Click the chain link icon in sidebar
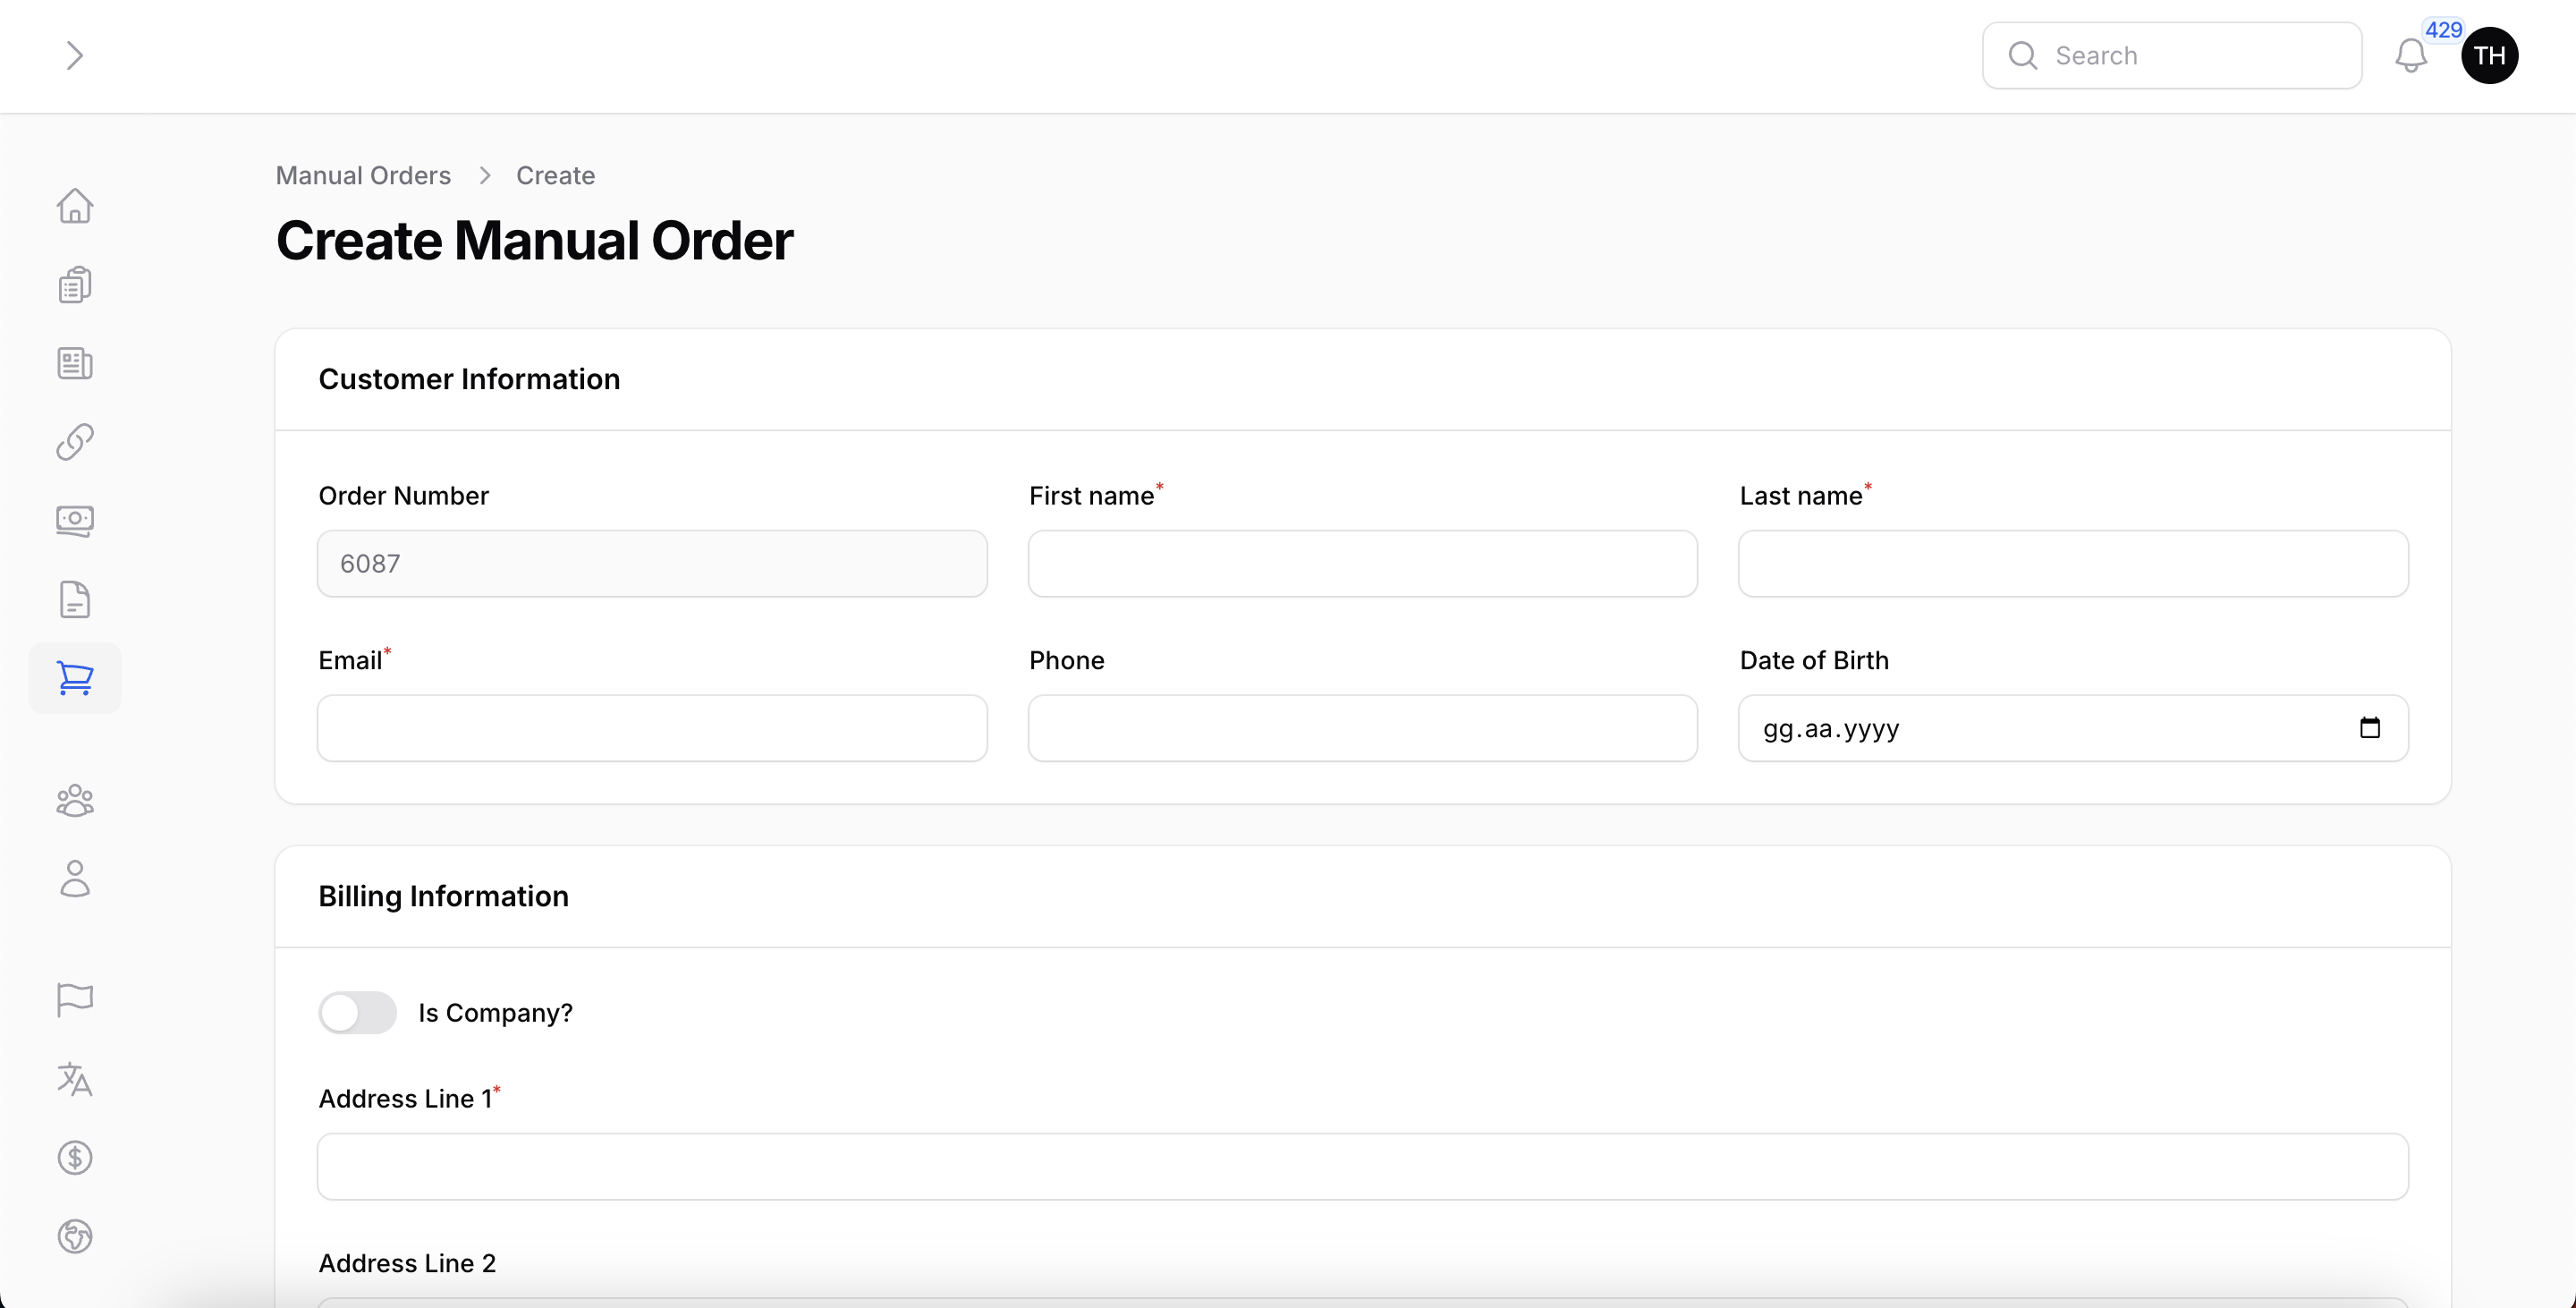 pyautogui.click(x=75, y=442)
